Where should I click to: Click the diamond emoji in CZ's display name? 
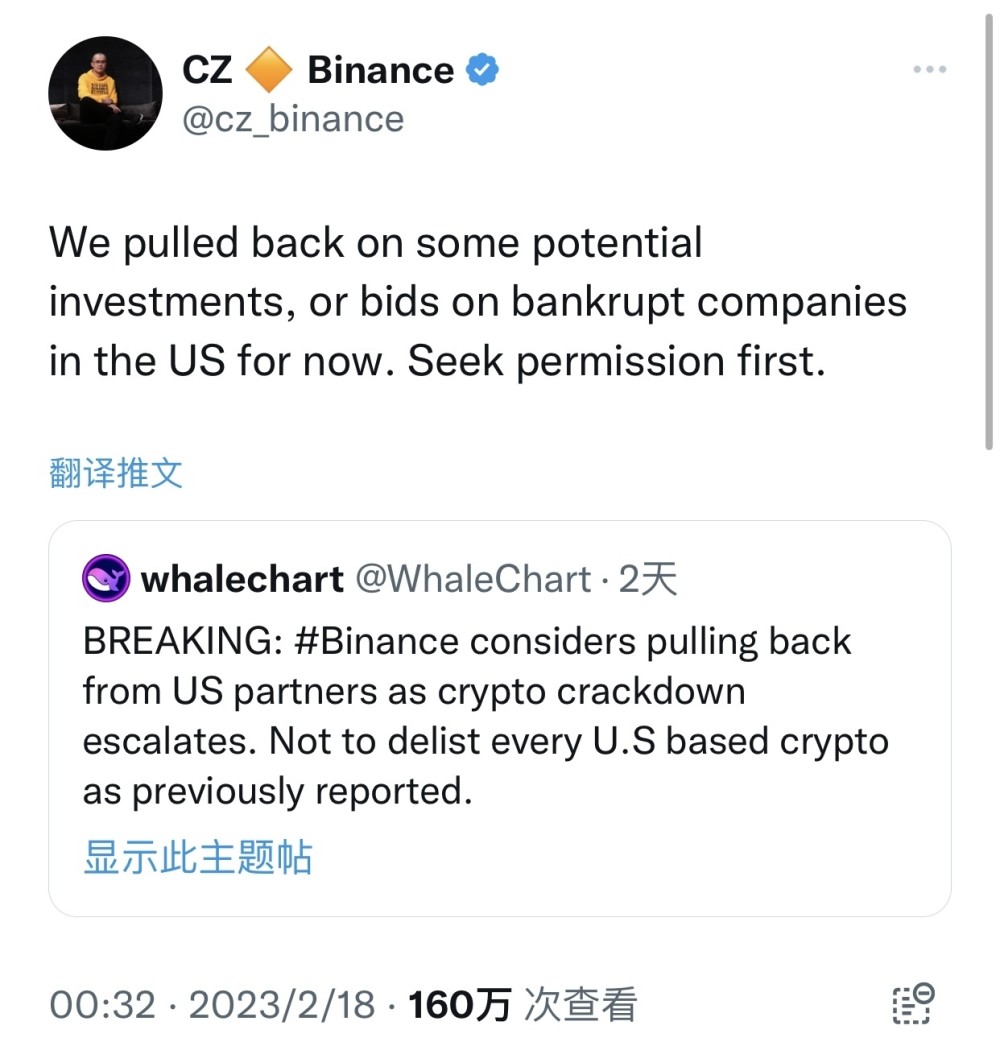click(268, 68)
